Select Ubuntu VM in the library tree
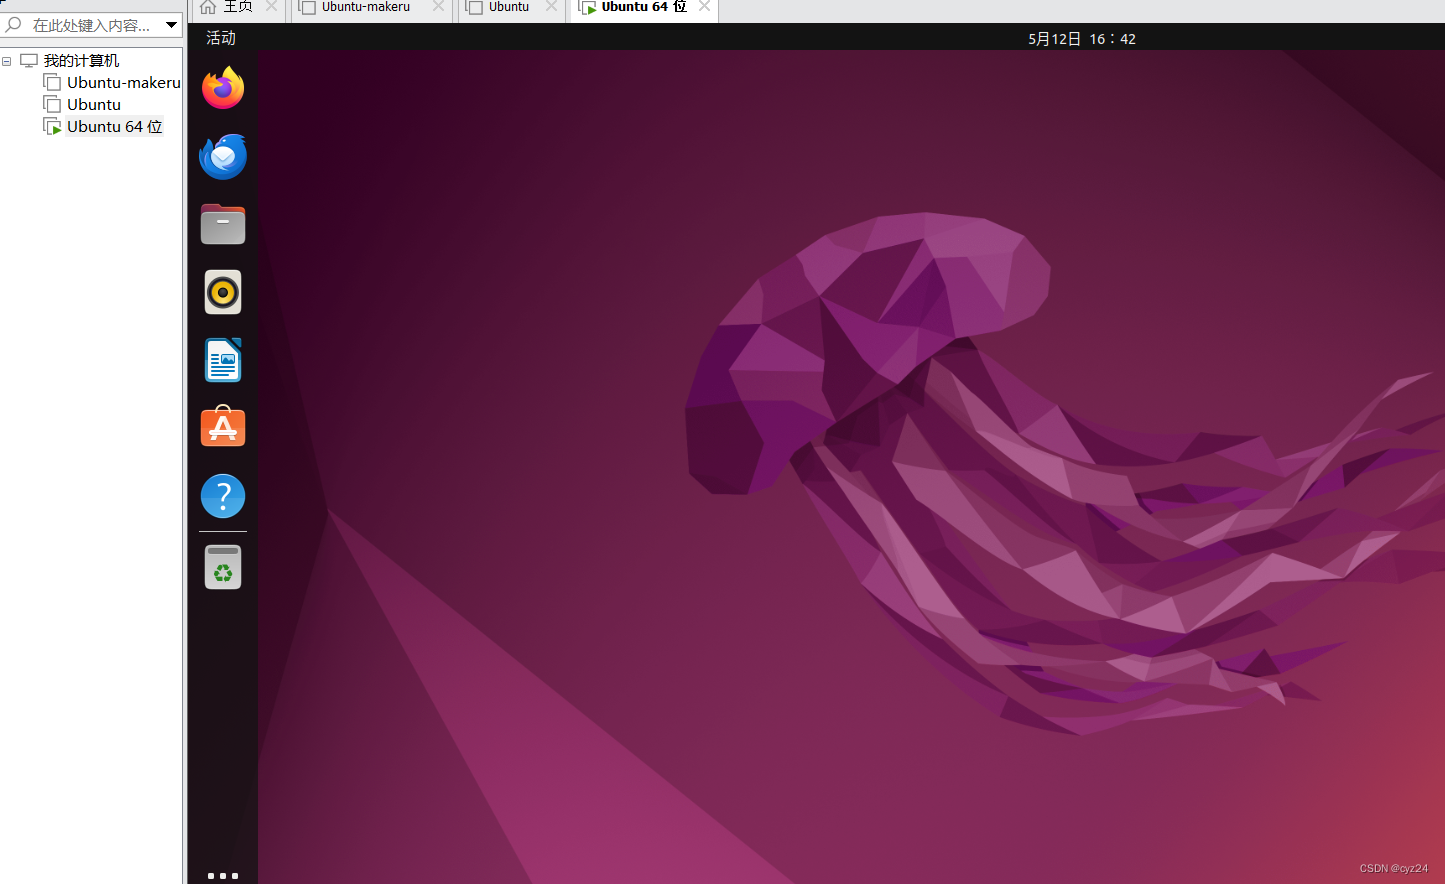Image resolution: width=1445 pixels, height=884 pixels. point(93,104)
